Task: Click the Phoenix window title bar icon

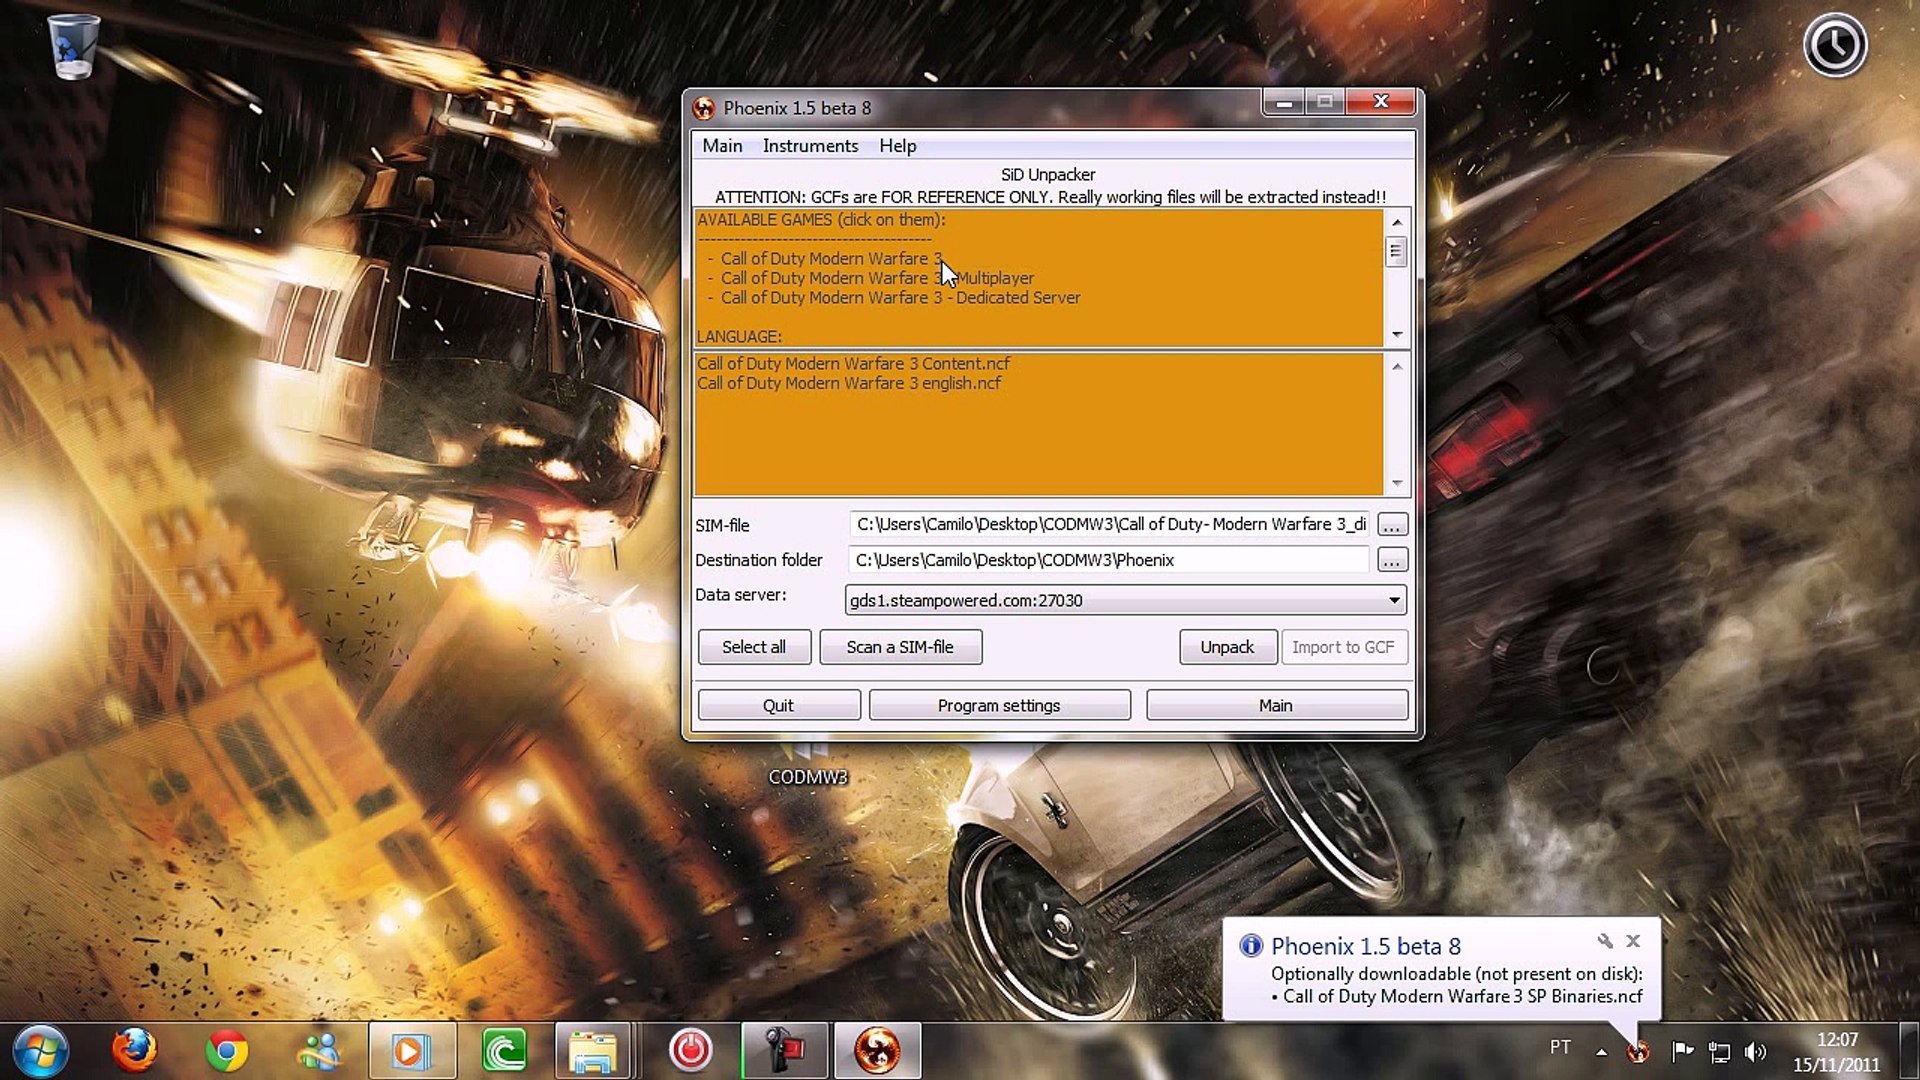Action: pyautogui.click(x=704, y=108)
